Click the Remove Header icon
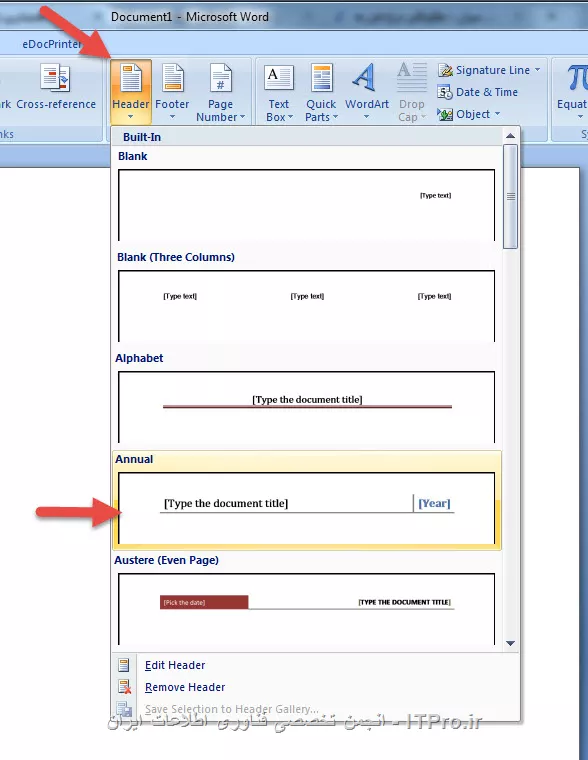588x760 pixels. click(124, 687)
